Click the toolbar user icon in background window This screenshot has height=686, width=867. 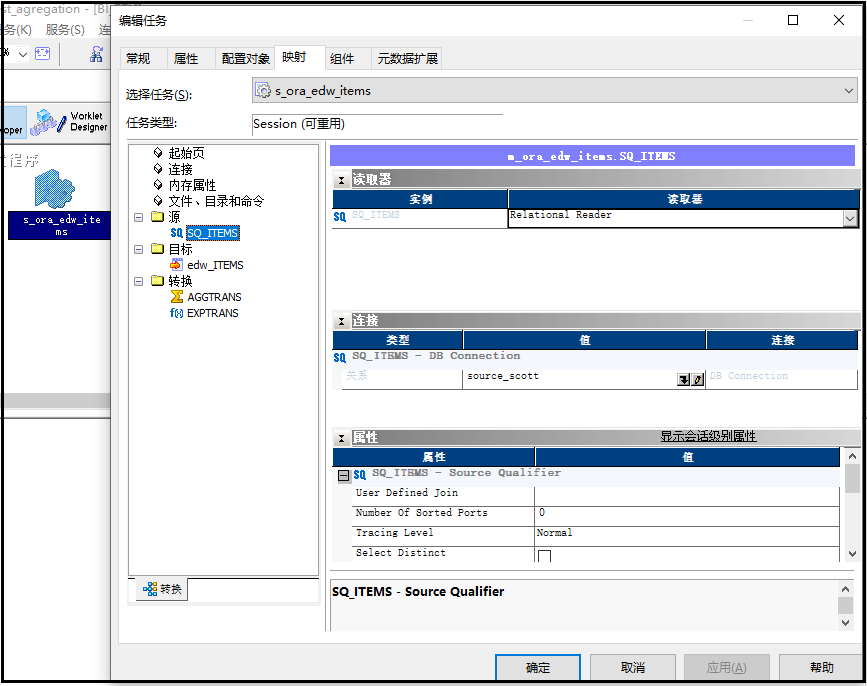point(96,54)
